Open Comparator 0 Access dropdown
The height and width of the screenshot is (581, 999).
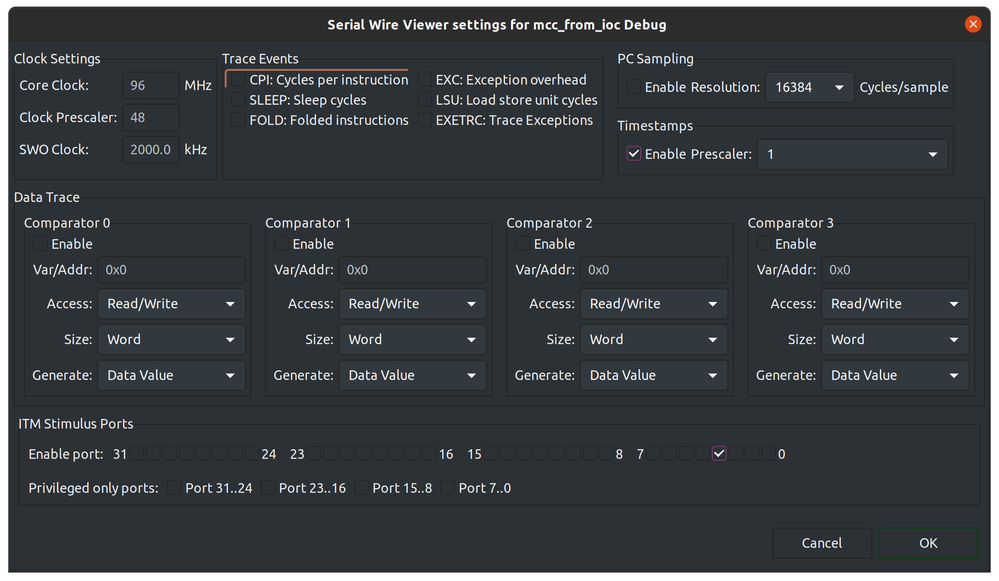click(171, 304)
